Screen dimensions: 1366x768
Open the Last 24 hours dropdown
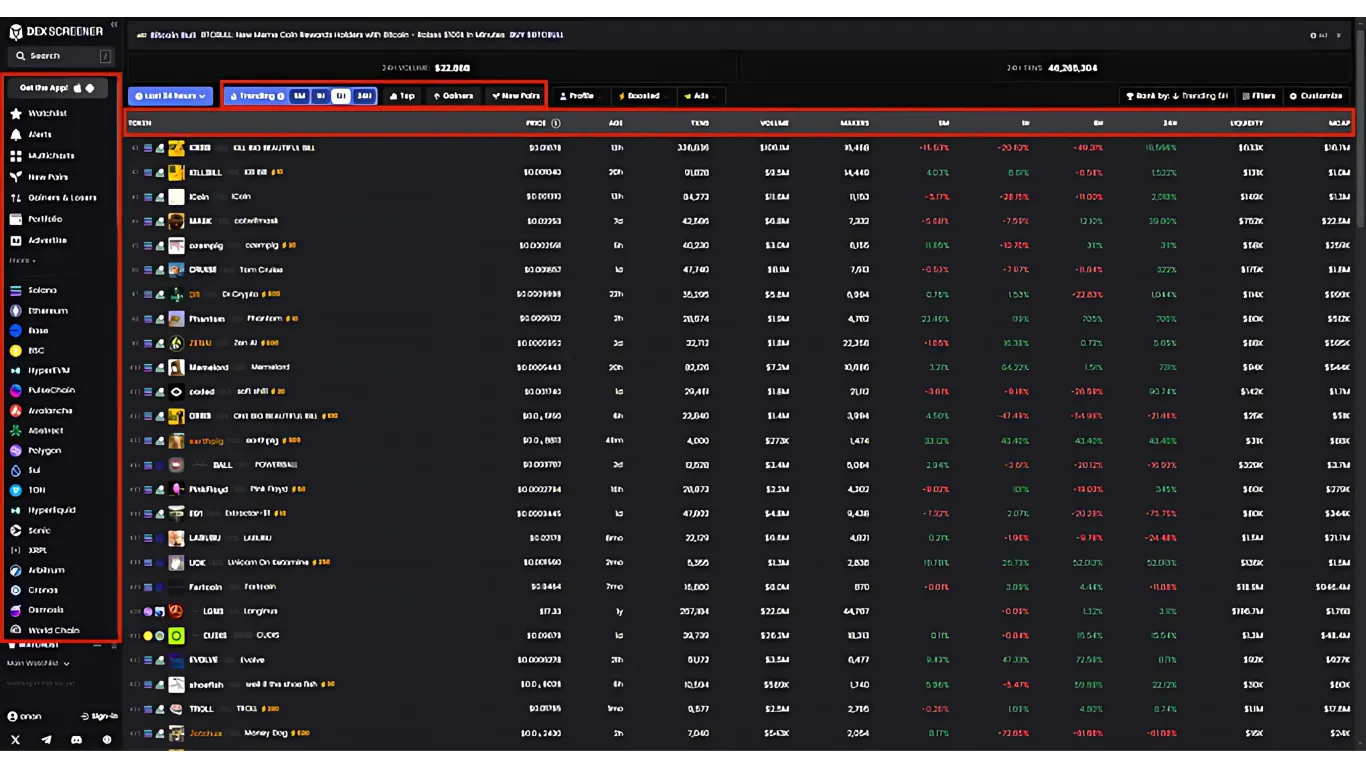pos(170,96)
